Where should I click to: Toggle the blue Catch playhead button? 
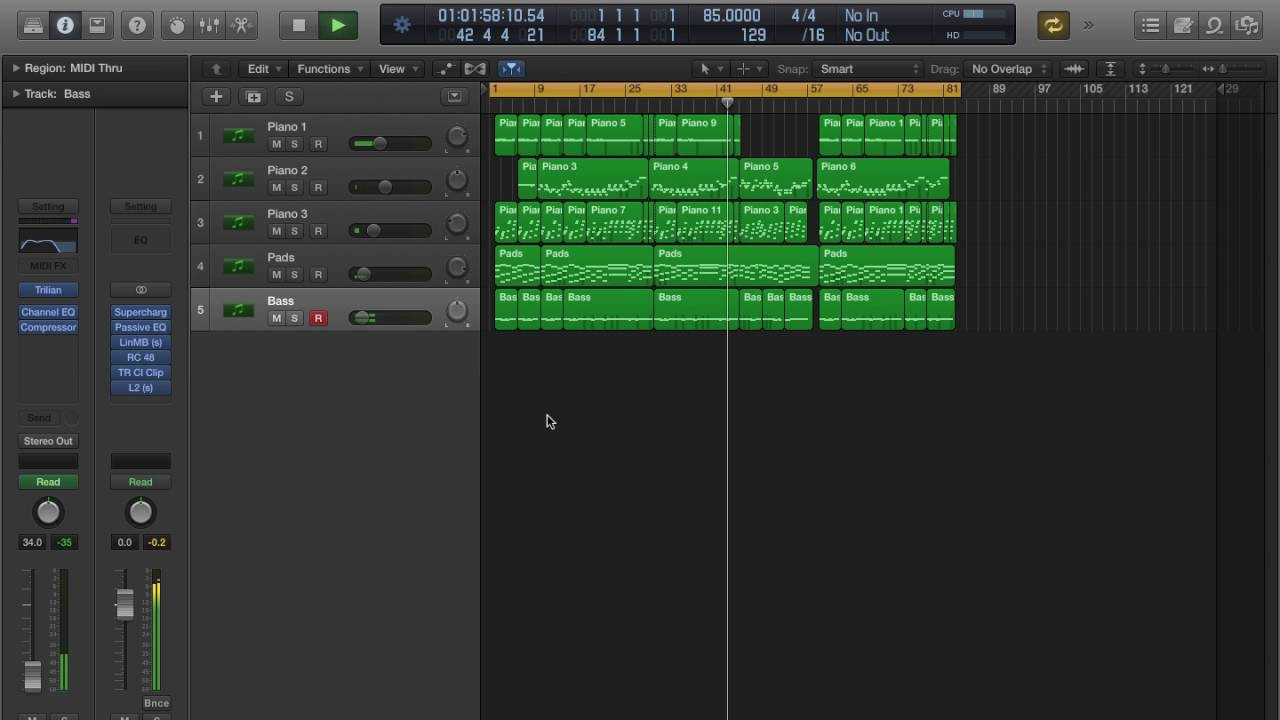(x=511, y=69)
